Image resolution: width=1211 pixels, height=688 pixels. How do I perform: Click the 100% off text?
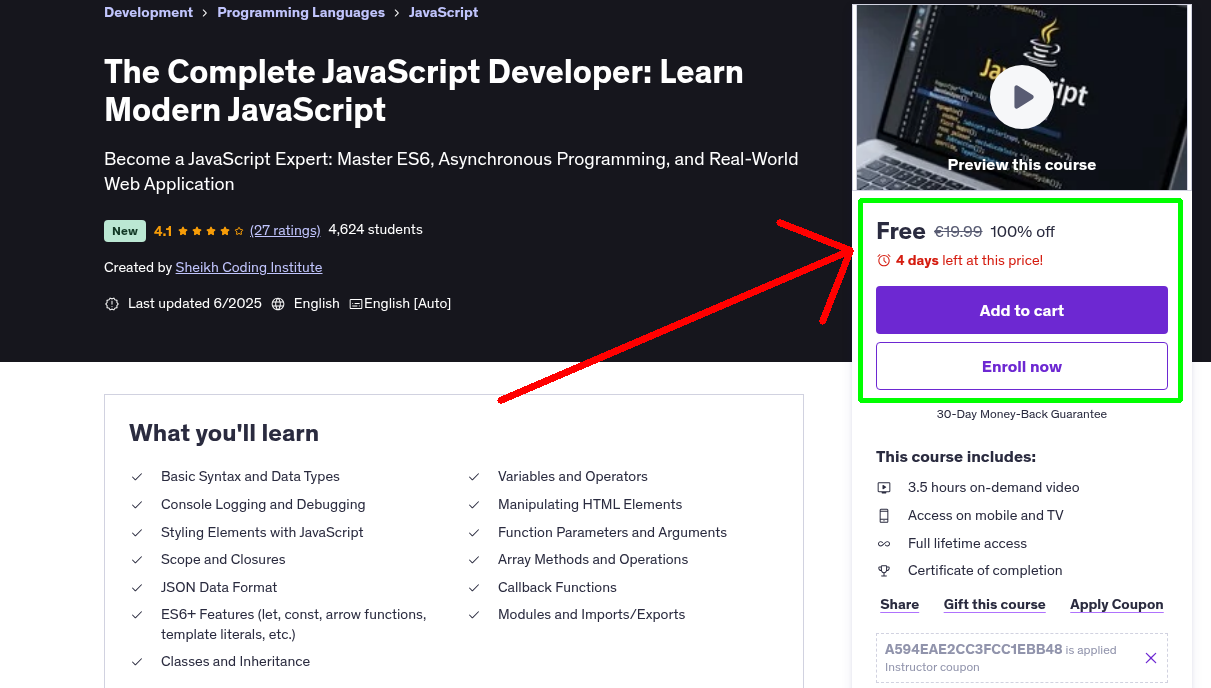[x=1022, y=232]
